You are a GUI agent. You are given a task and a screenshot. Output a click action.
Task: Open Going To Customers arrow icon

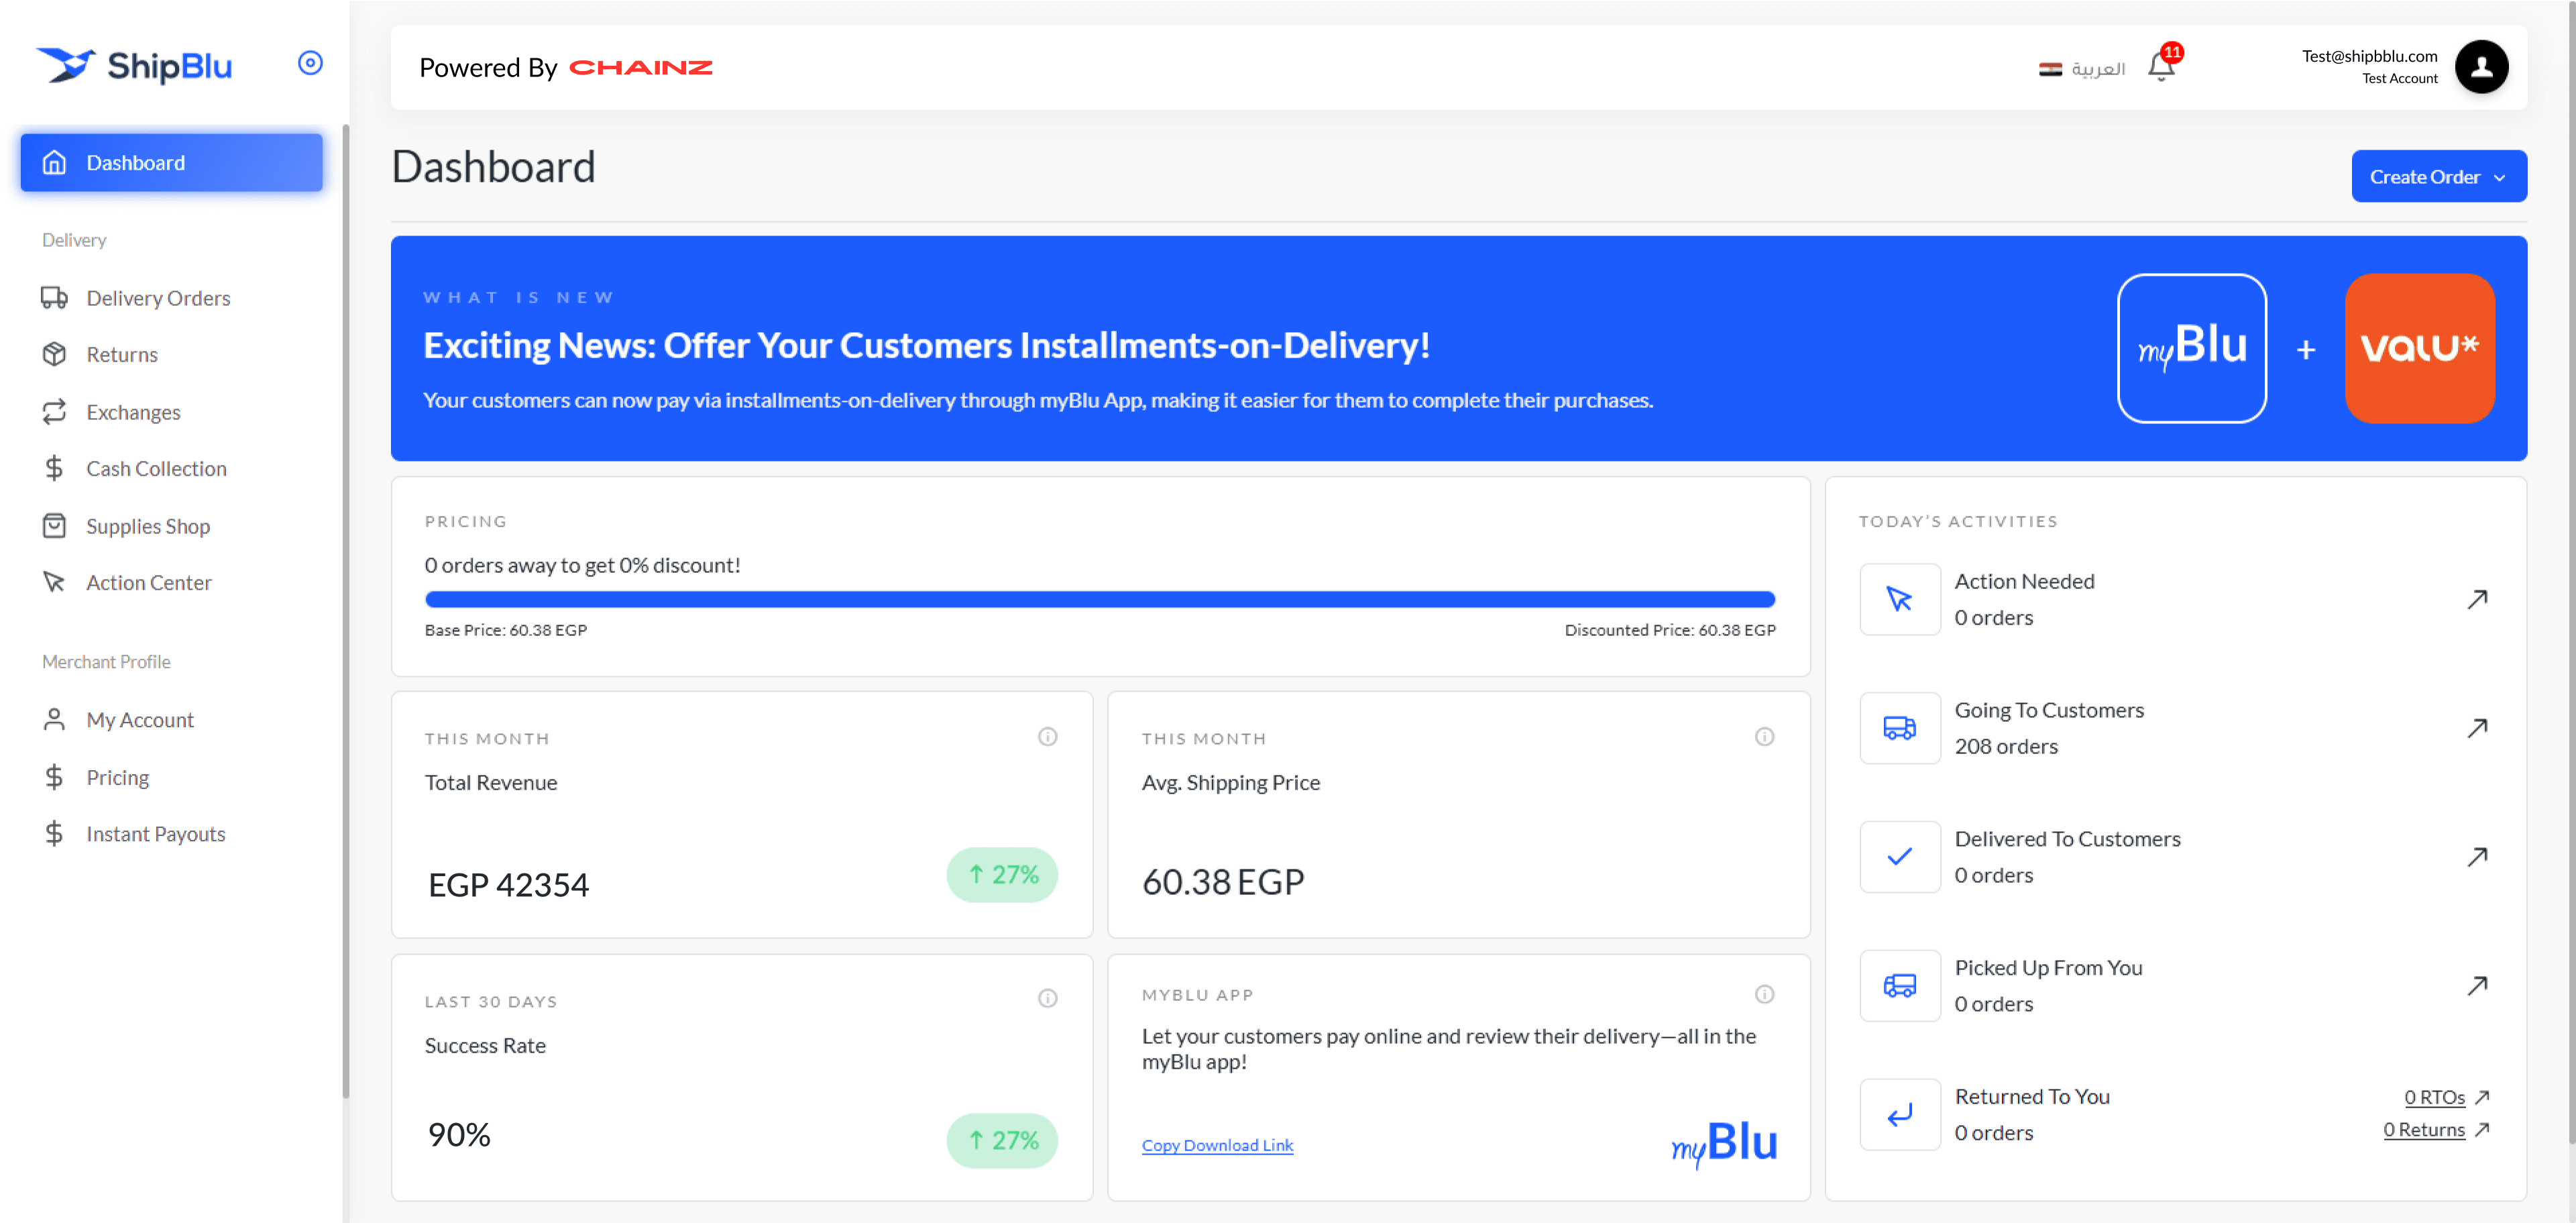(x=2477, y=728)
